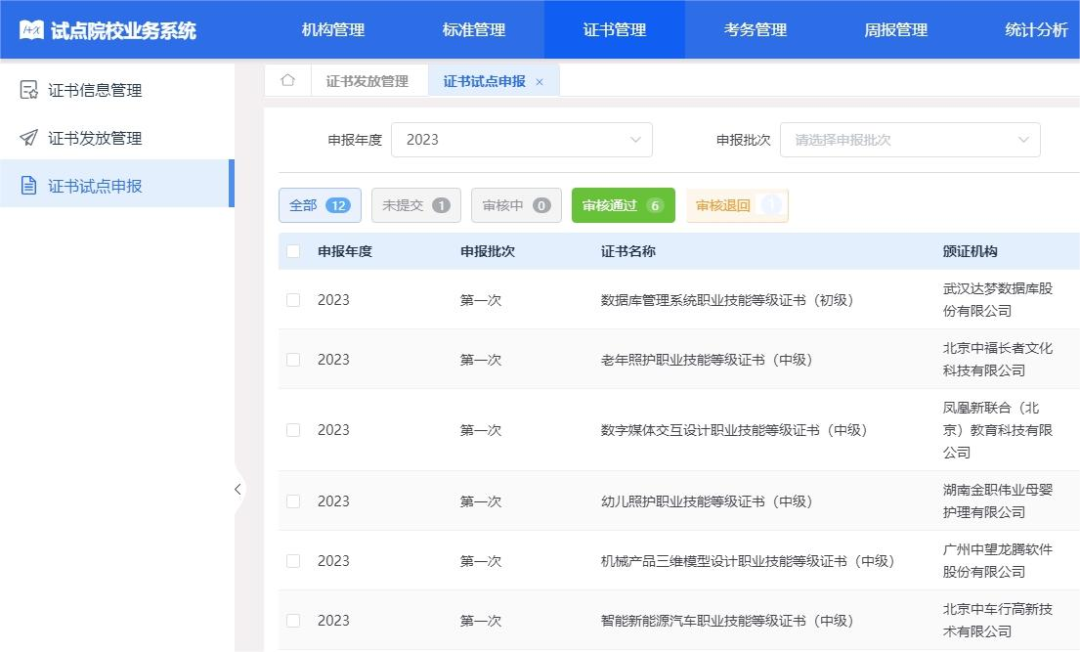Open the 申报年度 2023 dropdown

pyautogui.click(x=521, y=140)
